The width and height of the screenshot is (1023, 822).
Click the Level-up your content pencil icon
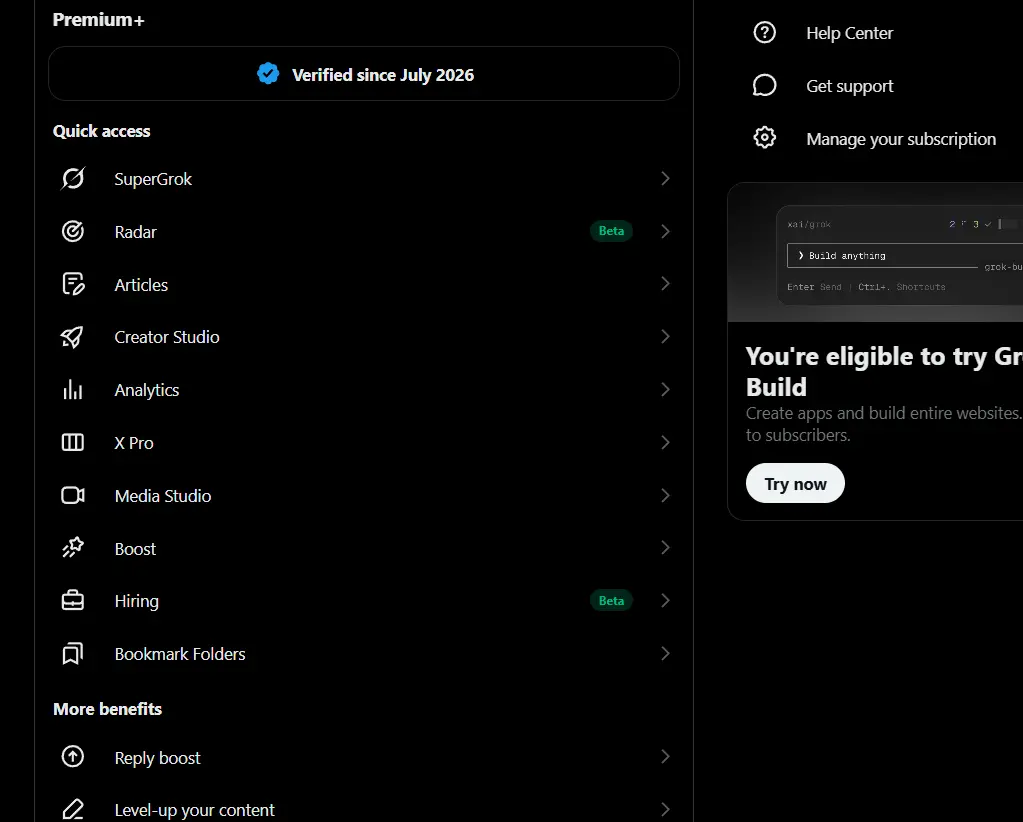click(72, 810)
